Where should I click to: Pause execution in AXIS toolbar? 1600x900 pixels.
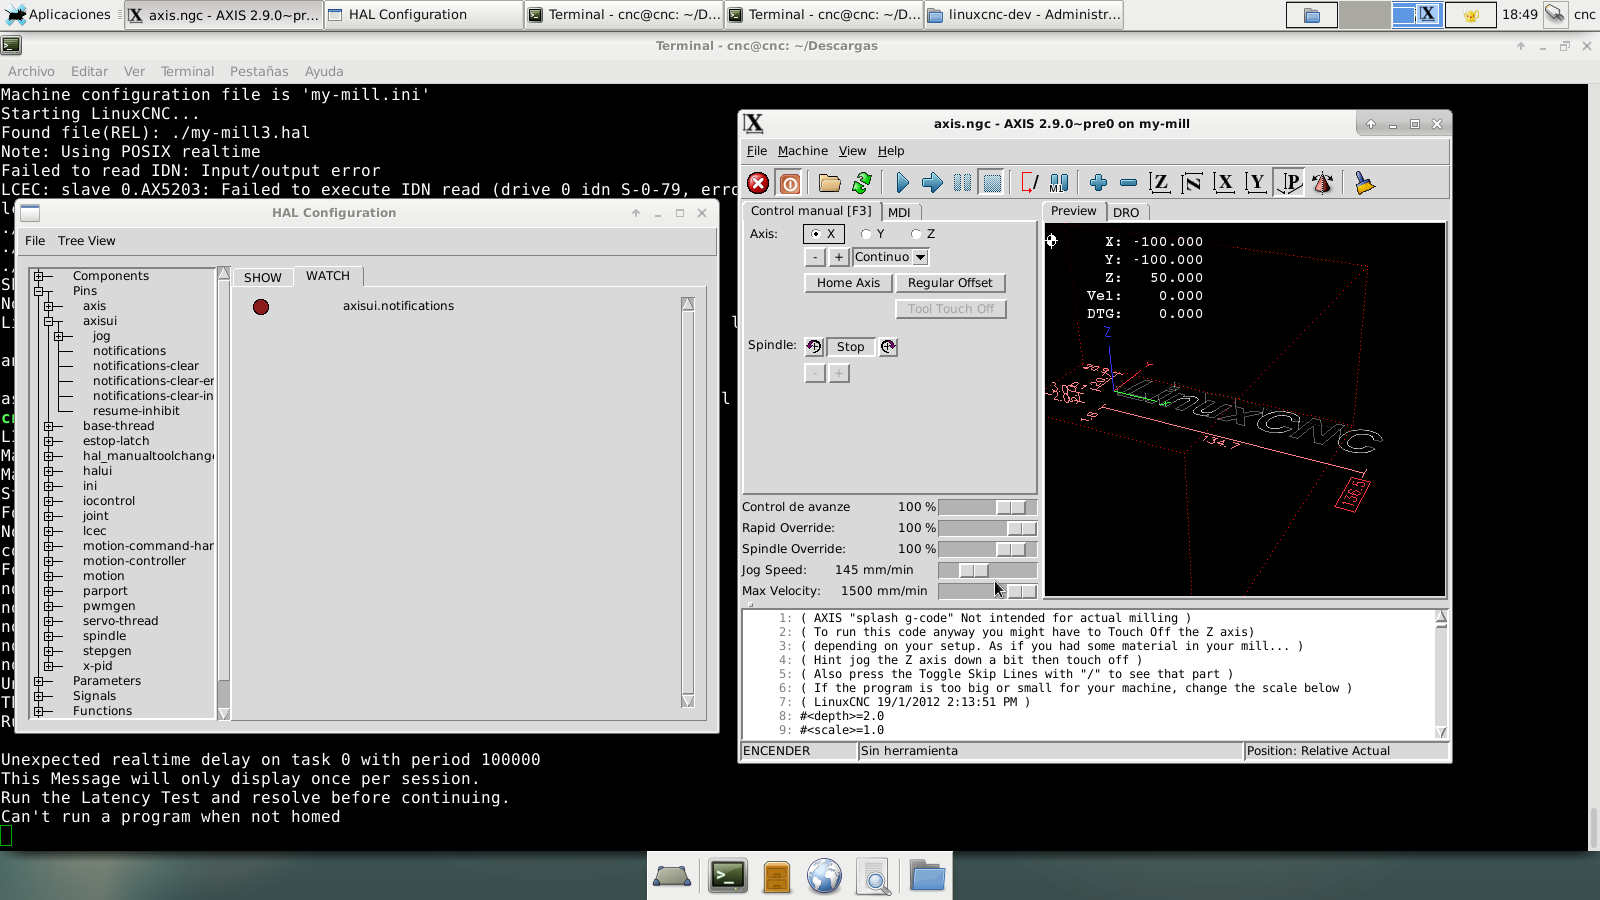[962, 183]
